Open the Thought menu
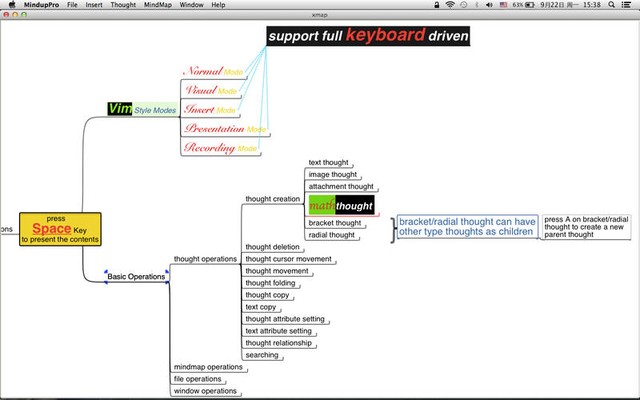The image size is (640, 400). click(x=123, y=5)
